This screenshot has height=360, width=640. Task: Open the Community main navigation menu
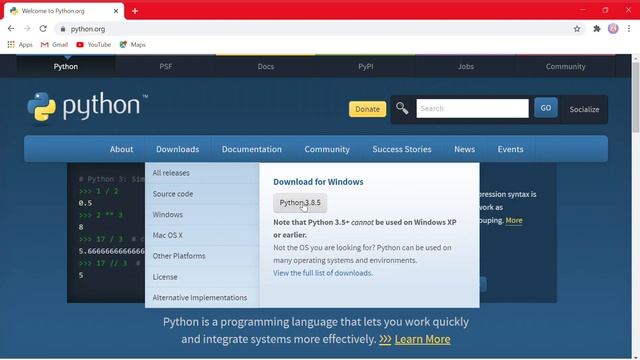[x=327, y=149]
